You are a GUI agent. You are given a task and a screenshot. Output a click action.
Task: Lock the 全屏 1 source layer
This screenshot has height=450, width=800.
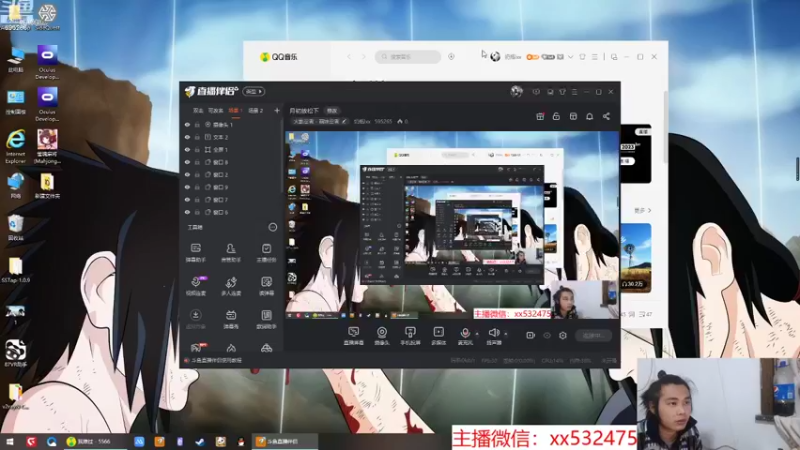tap(197, 149)
